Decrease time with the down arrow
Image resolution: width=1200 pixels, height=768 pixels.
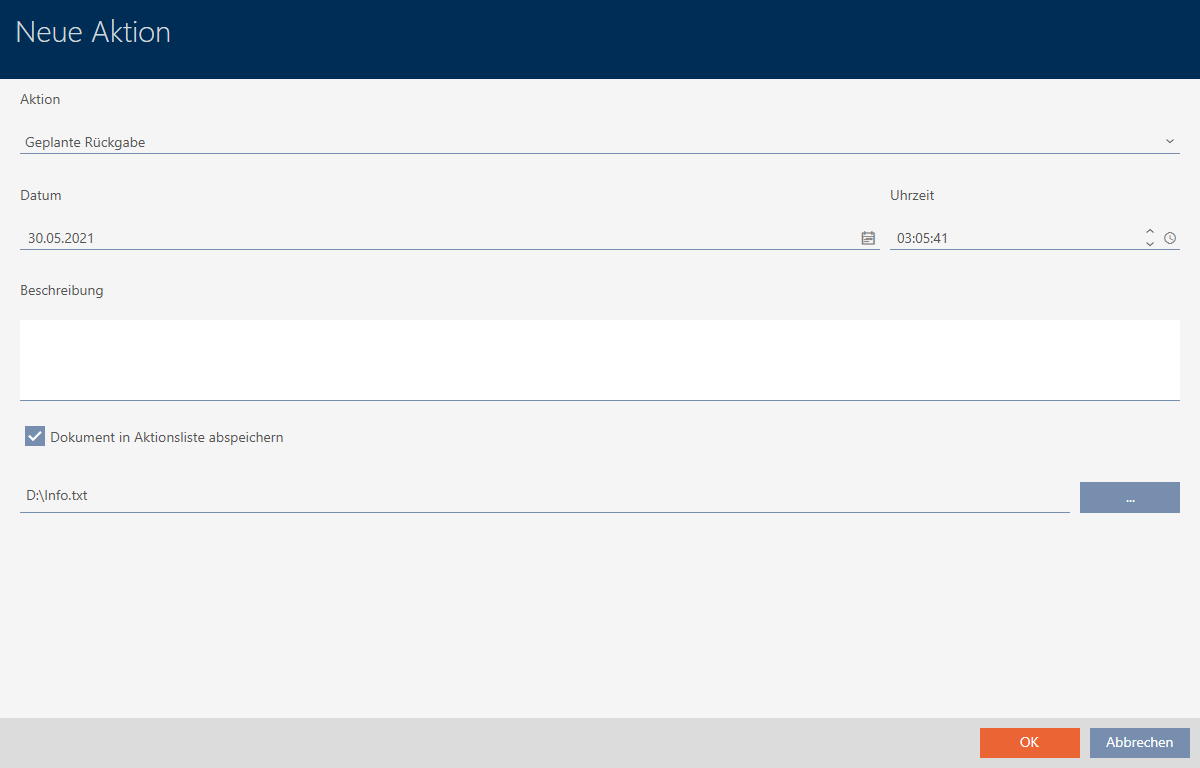click(1150, 244)
